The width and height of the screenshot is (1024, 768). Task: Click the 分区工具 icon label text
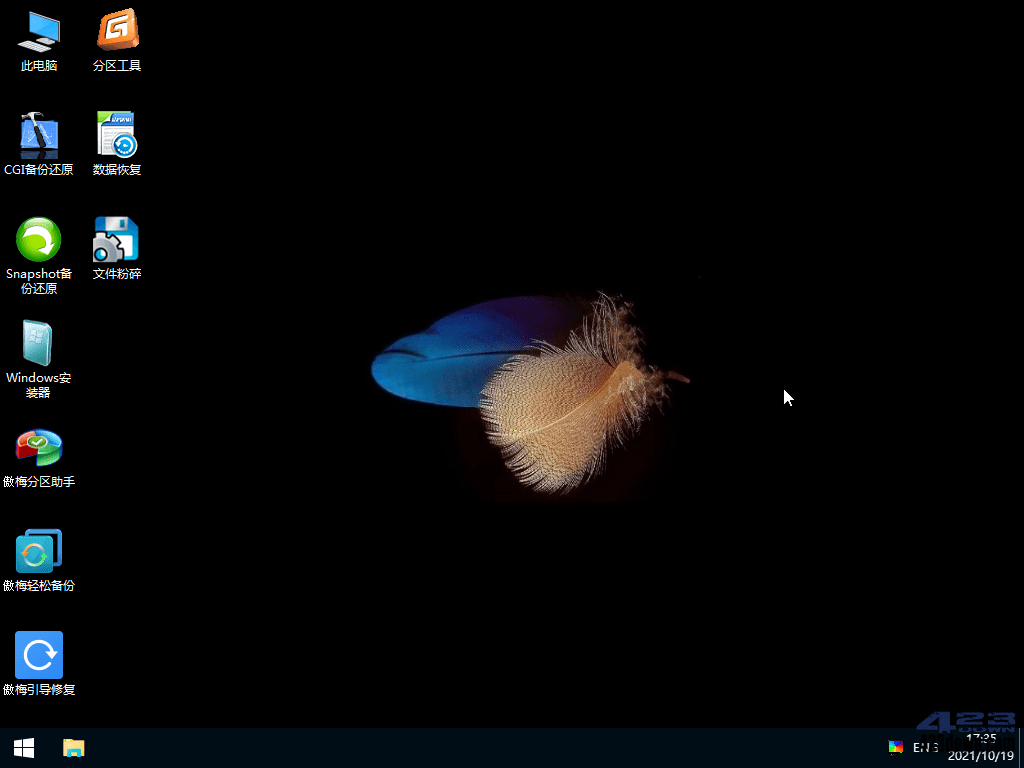pyautogui.click(x=117, y=66)
